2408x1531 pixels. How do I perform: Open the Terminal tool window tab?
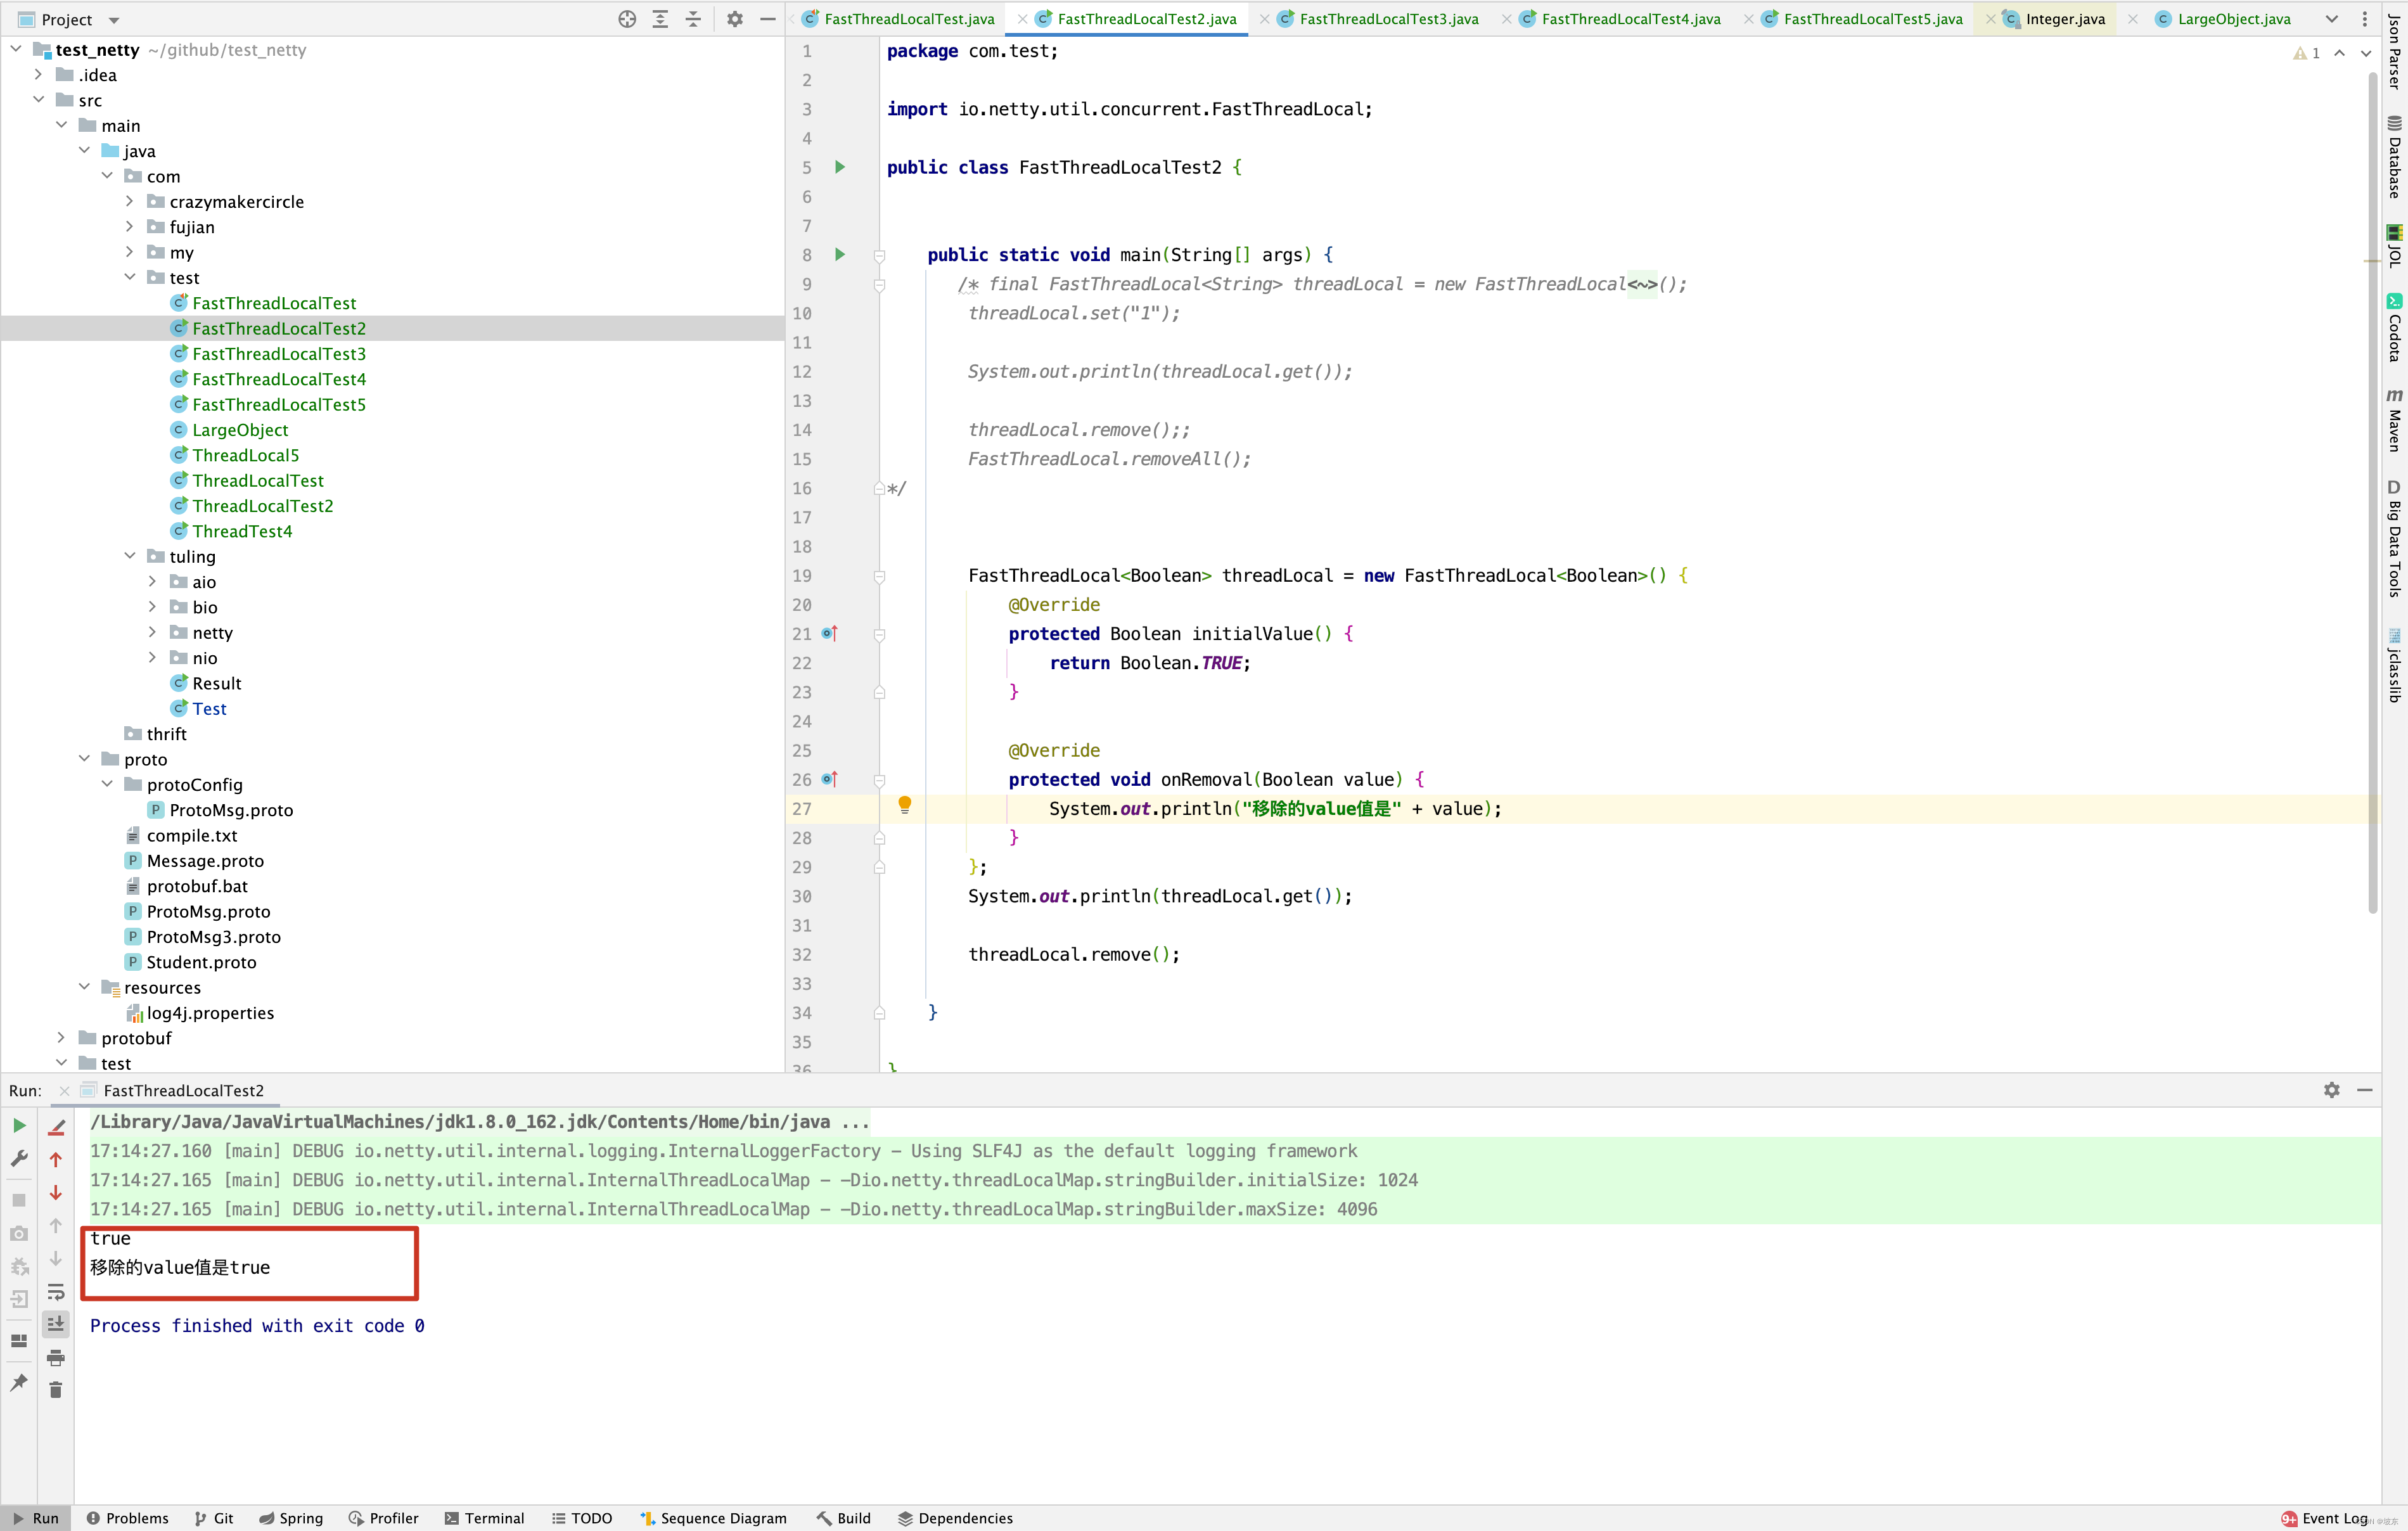pyautogui.click(x=484, y=1518)
